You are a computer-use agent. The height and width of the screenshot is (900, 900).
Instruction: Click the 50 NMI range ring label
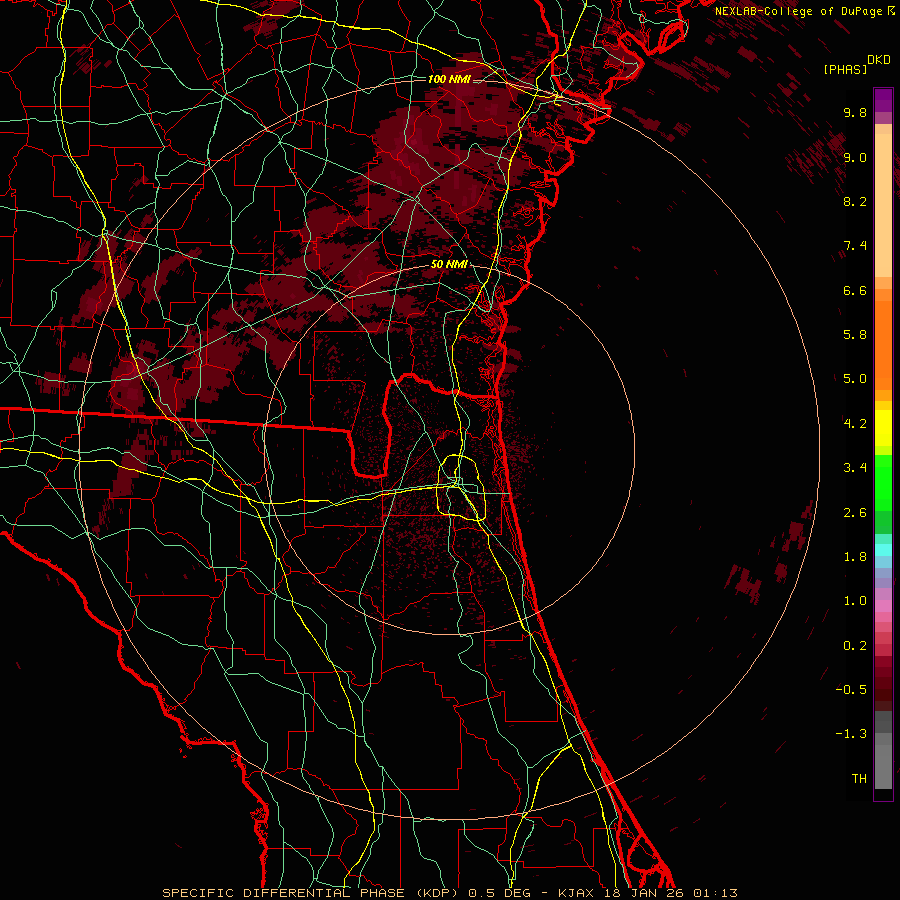[x=449, y=265]
